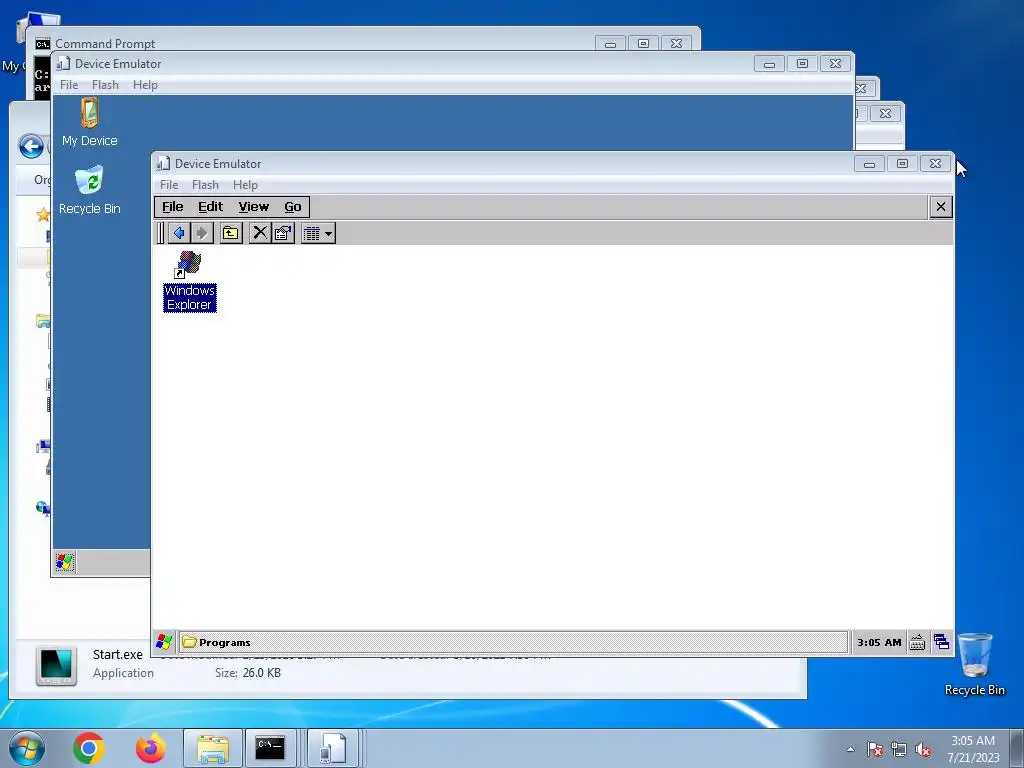Open the Windows Explorer shortcut icon
The height and width of the screenshot is (768, 1024).
point(189,280)
